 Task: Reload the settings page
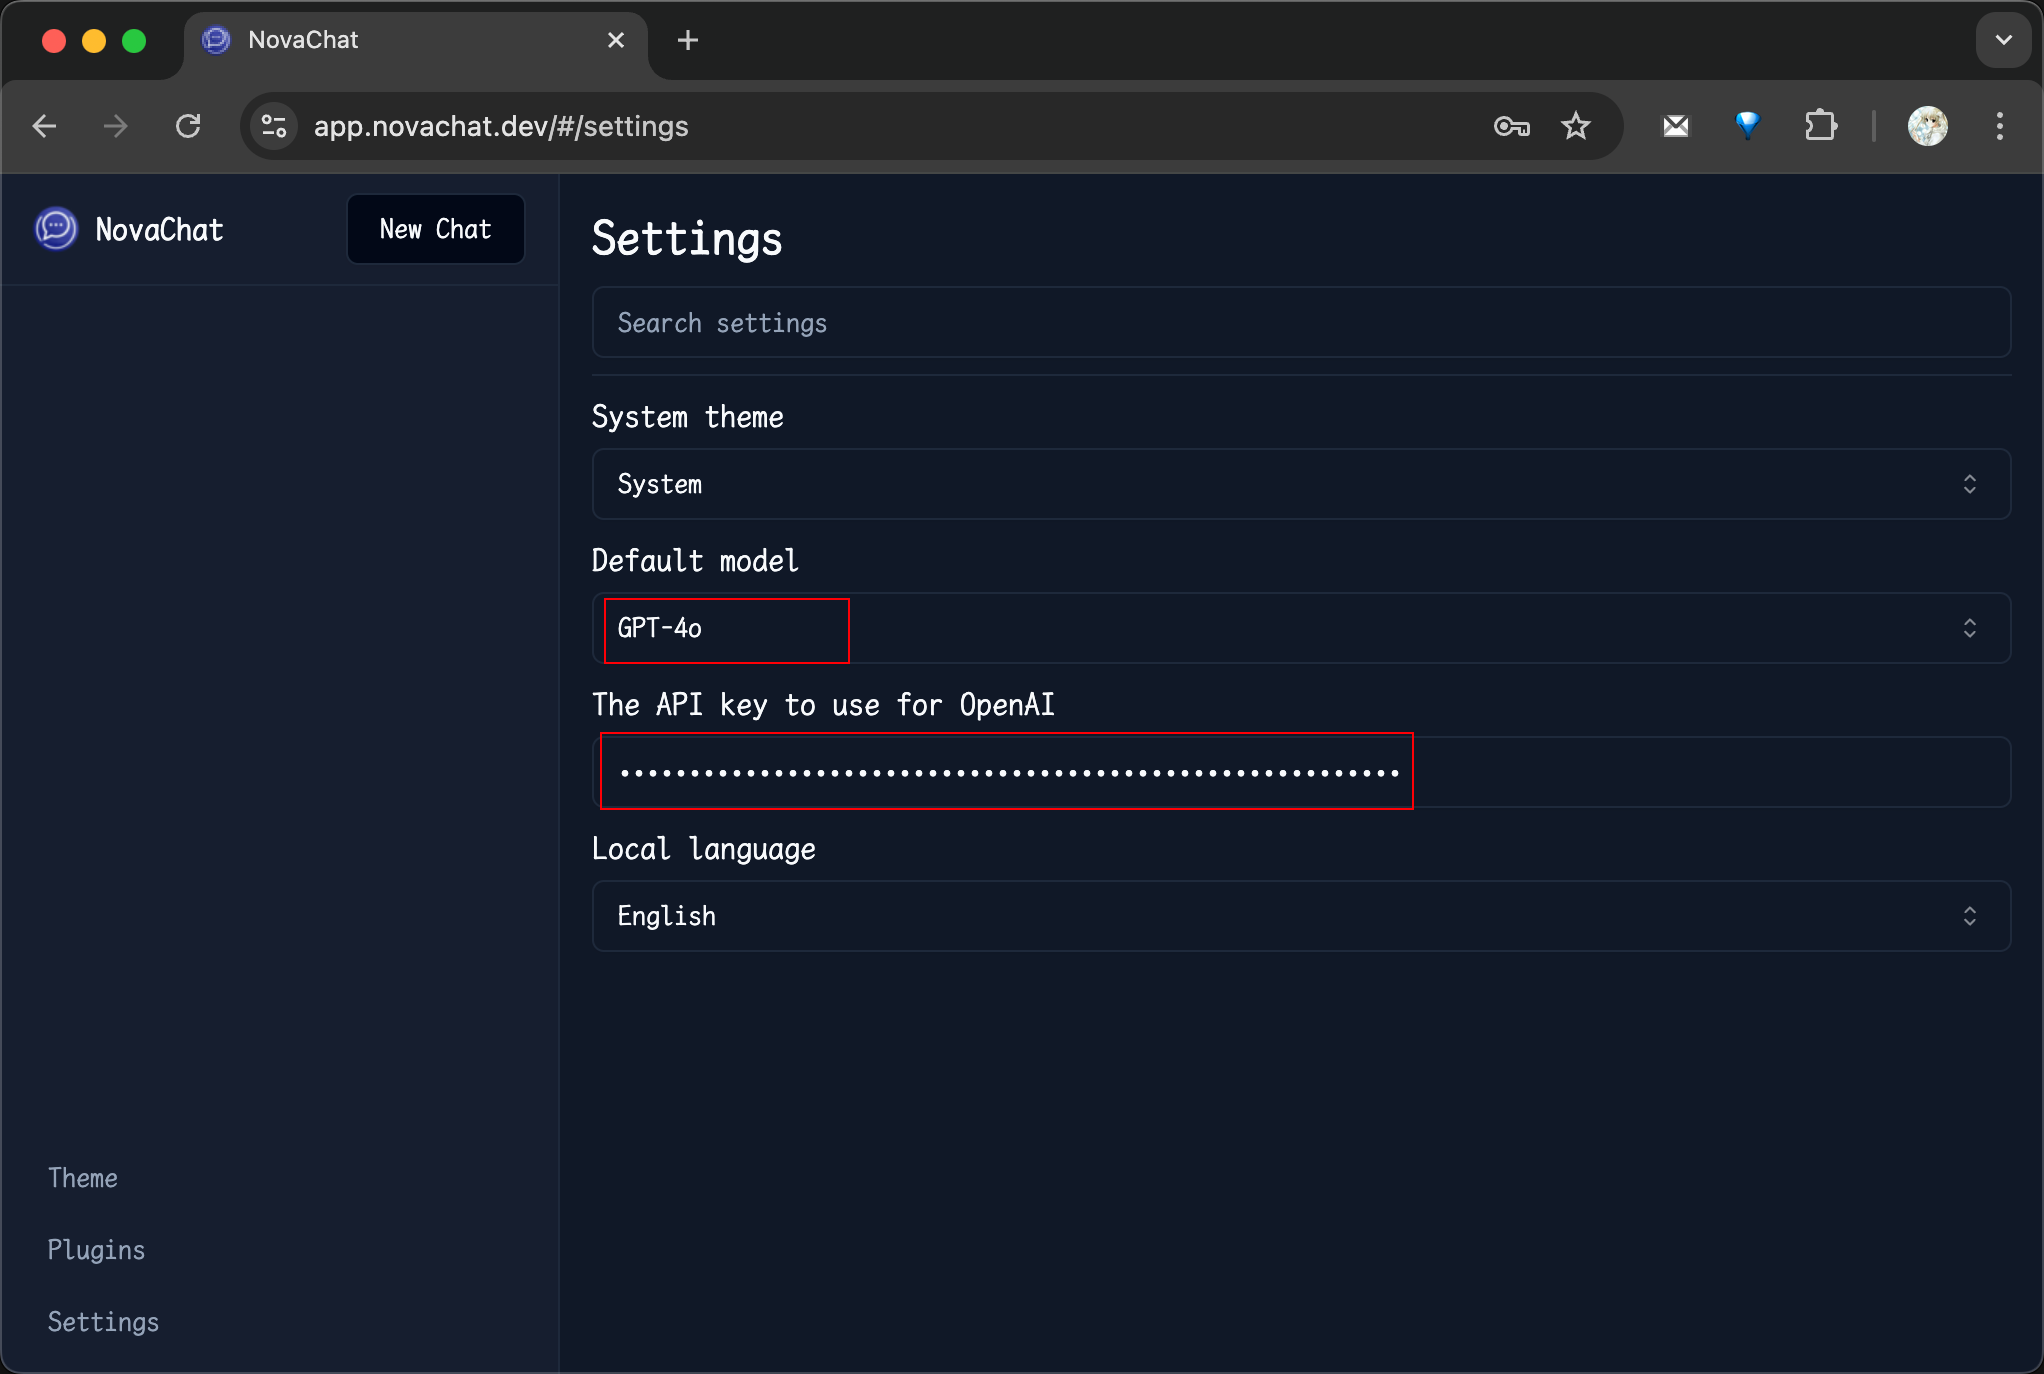tap(188, 126)
